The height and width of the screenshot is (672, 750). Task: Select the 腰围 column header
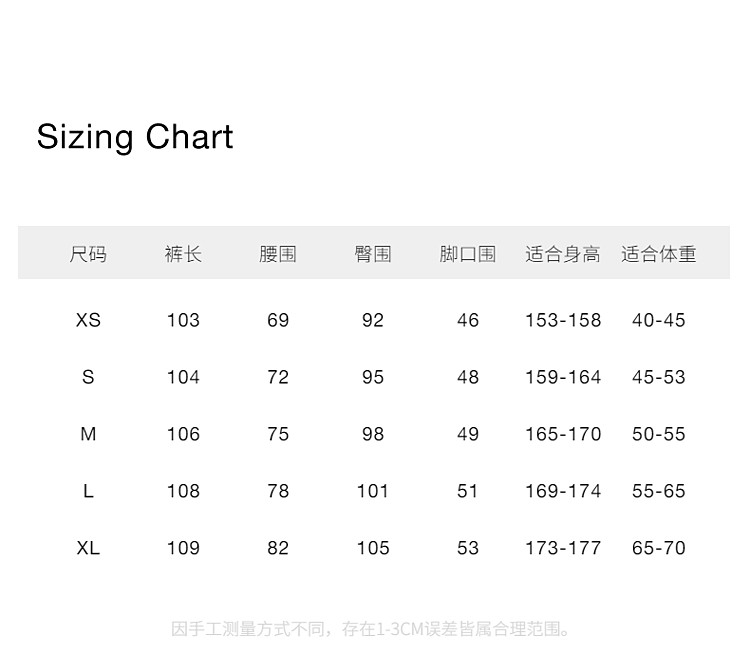point(278,254)
